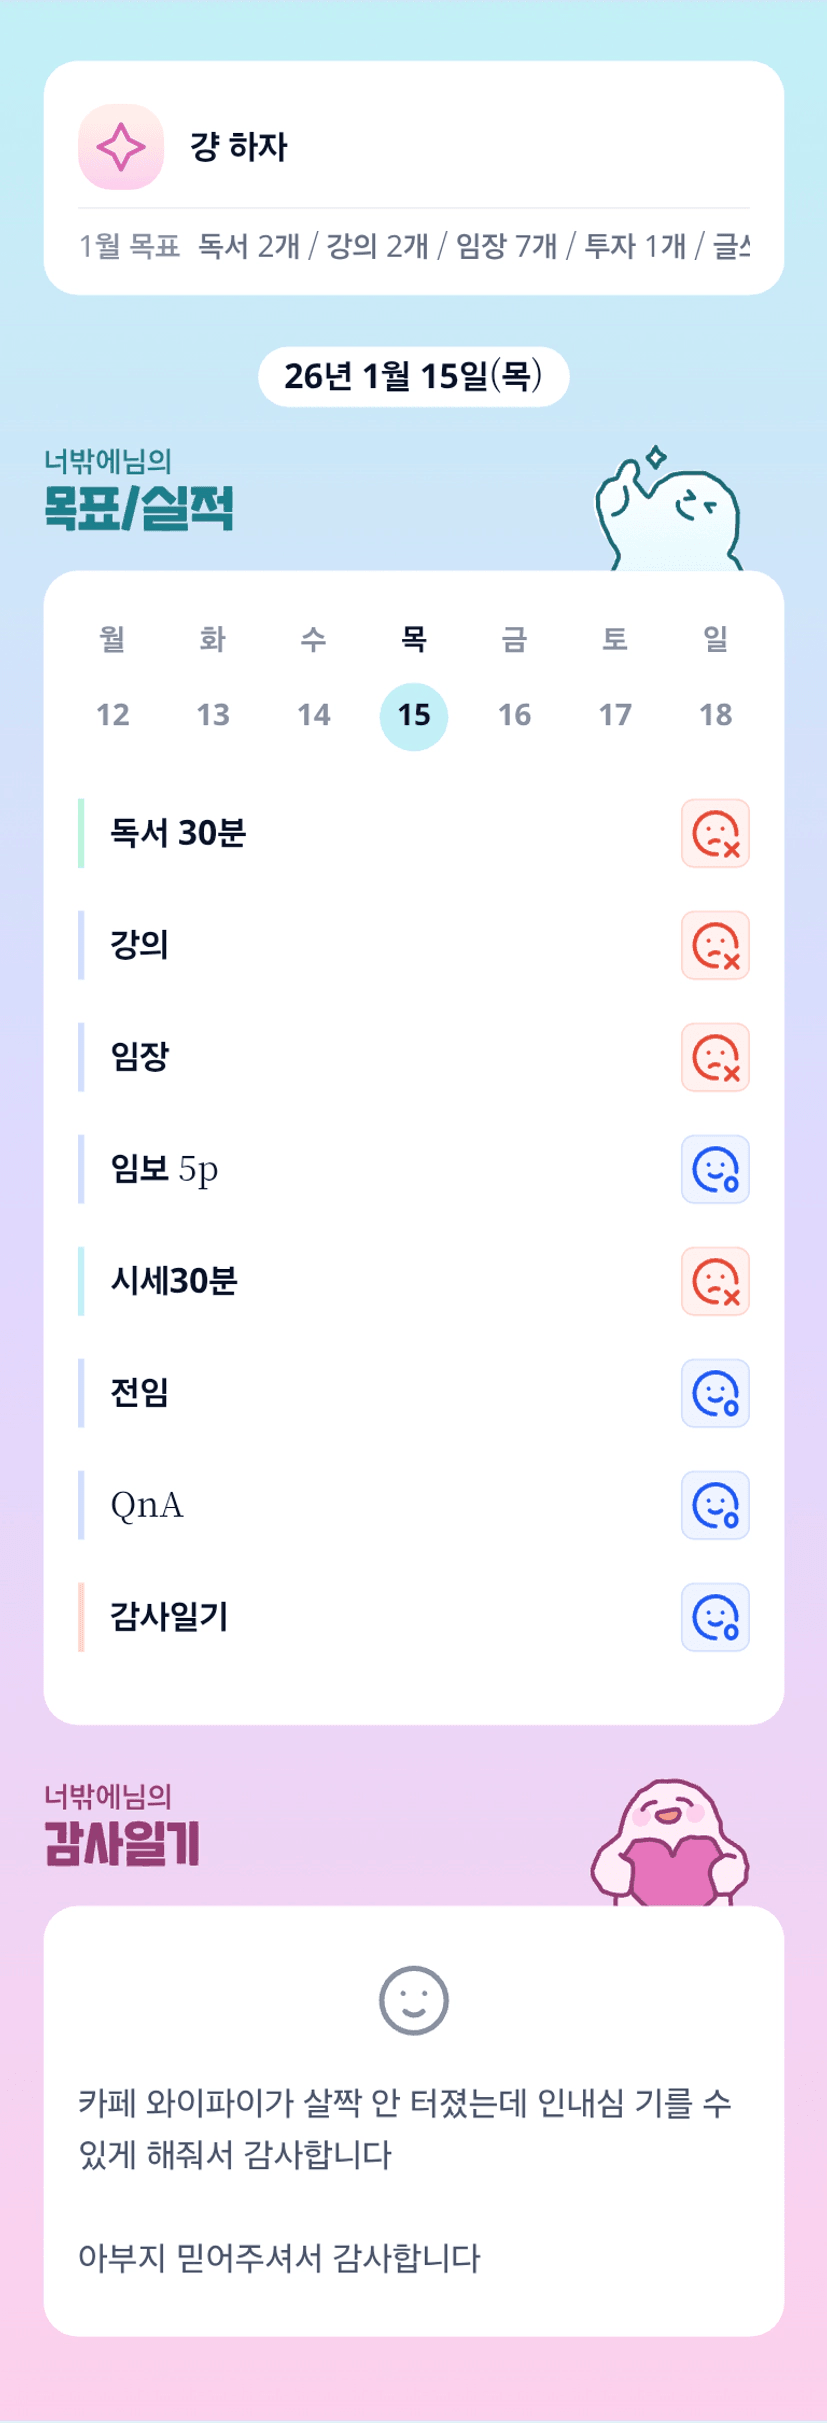Screen dimensions: 827x2423
Task: Select the highlighted 15th date circle
Action: tap(414, 716)
